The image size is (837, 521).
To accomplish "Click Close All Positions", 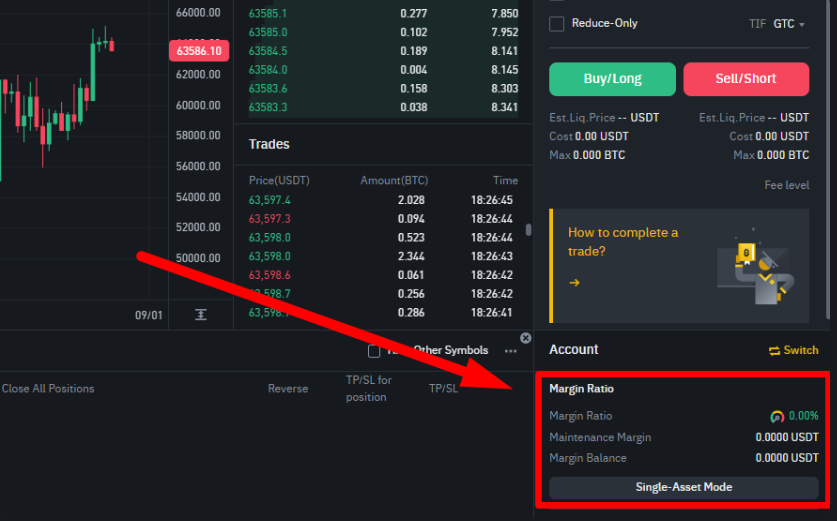I will click(x=48, y=388).
